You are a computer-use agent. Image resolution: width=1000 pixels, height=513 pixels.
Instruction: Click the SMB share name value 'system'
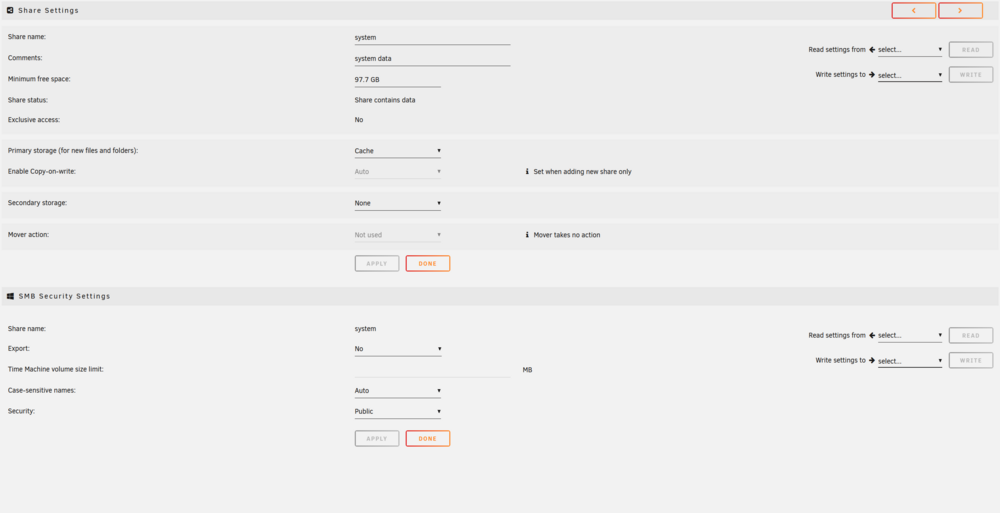tap(365, 329)
